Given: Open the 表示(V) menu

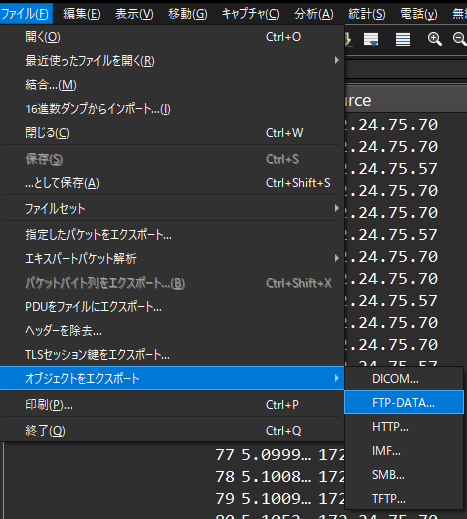Looking at the screenshot, I should point(134,14).
